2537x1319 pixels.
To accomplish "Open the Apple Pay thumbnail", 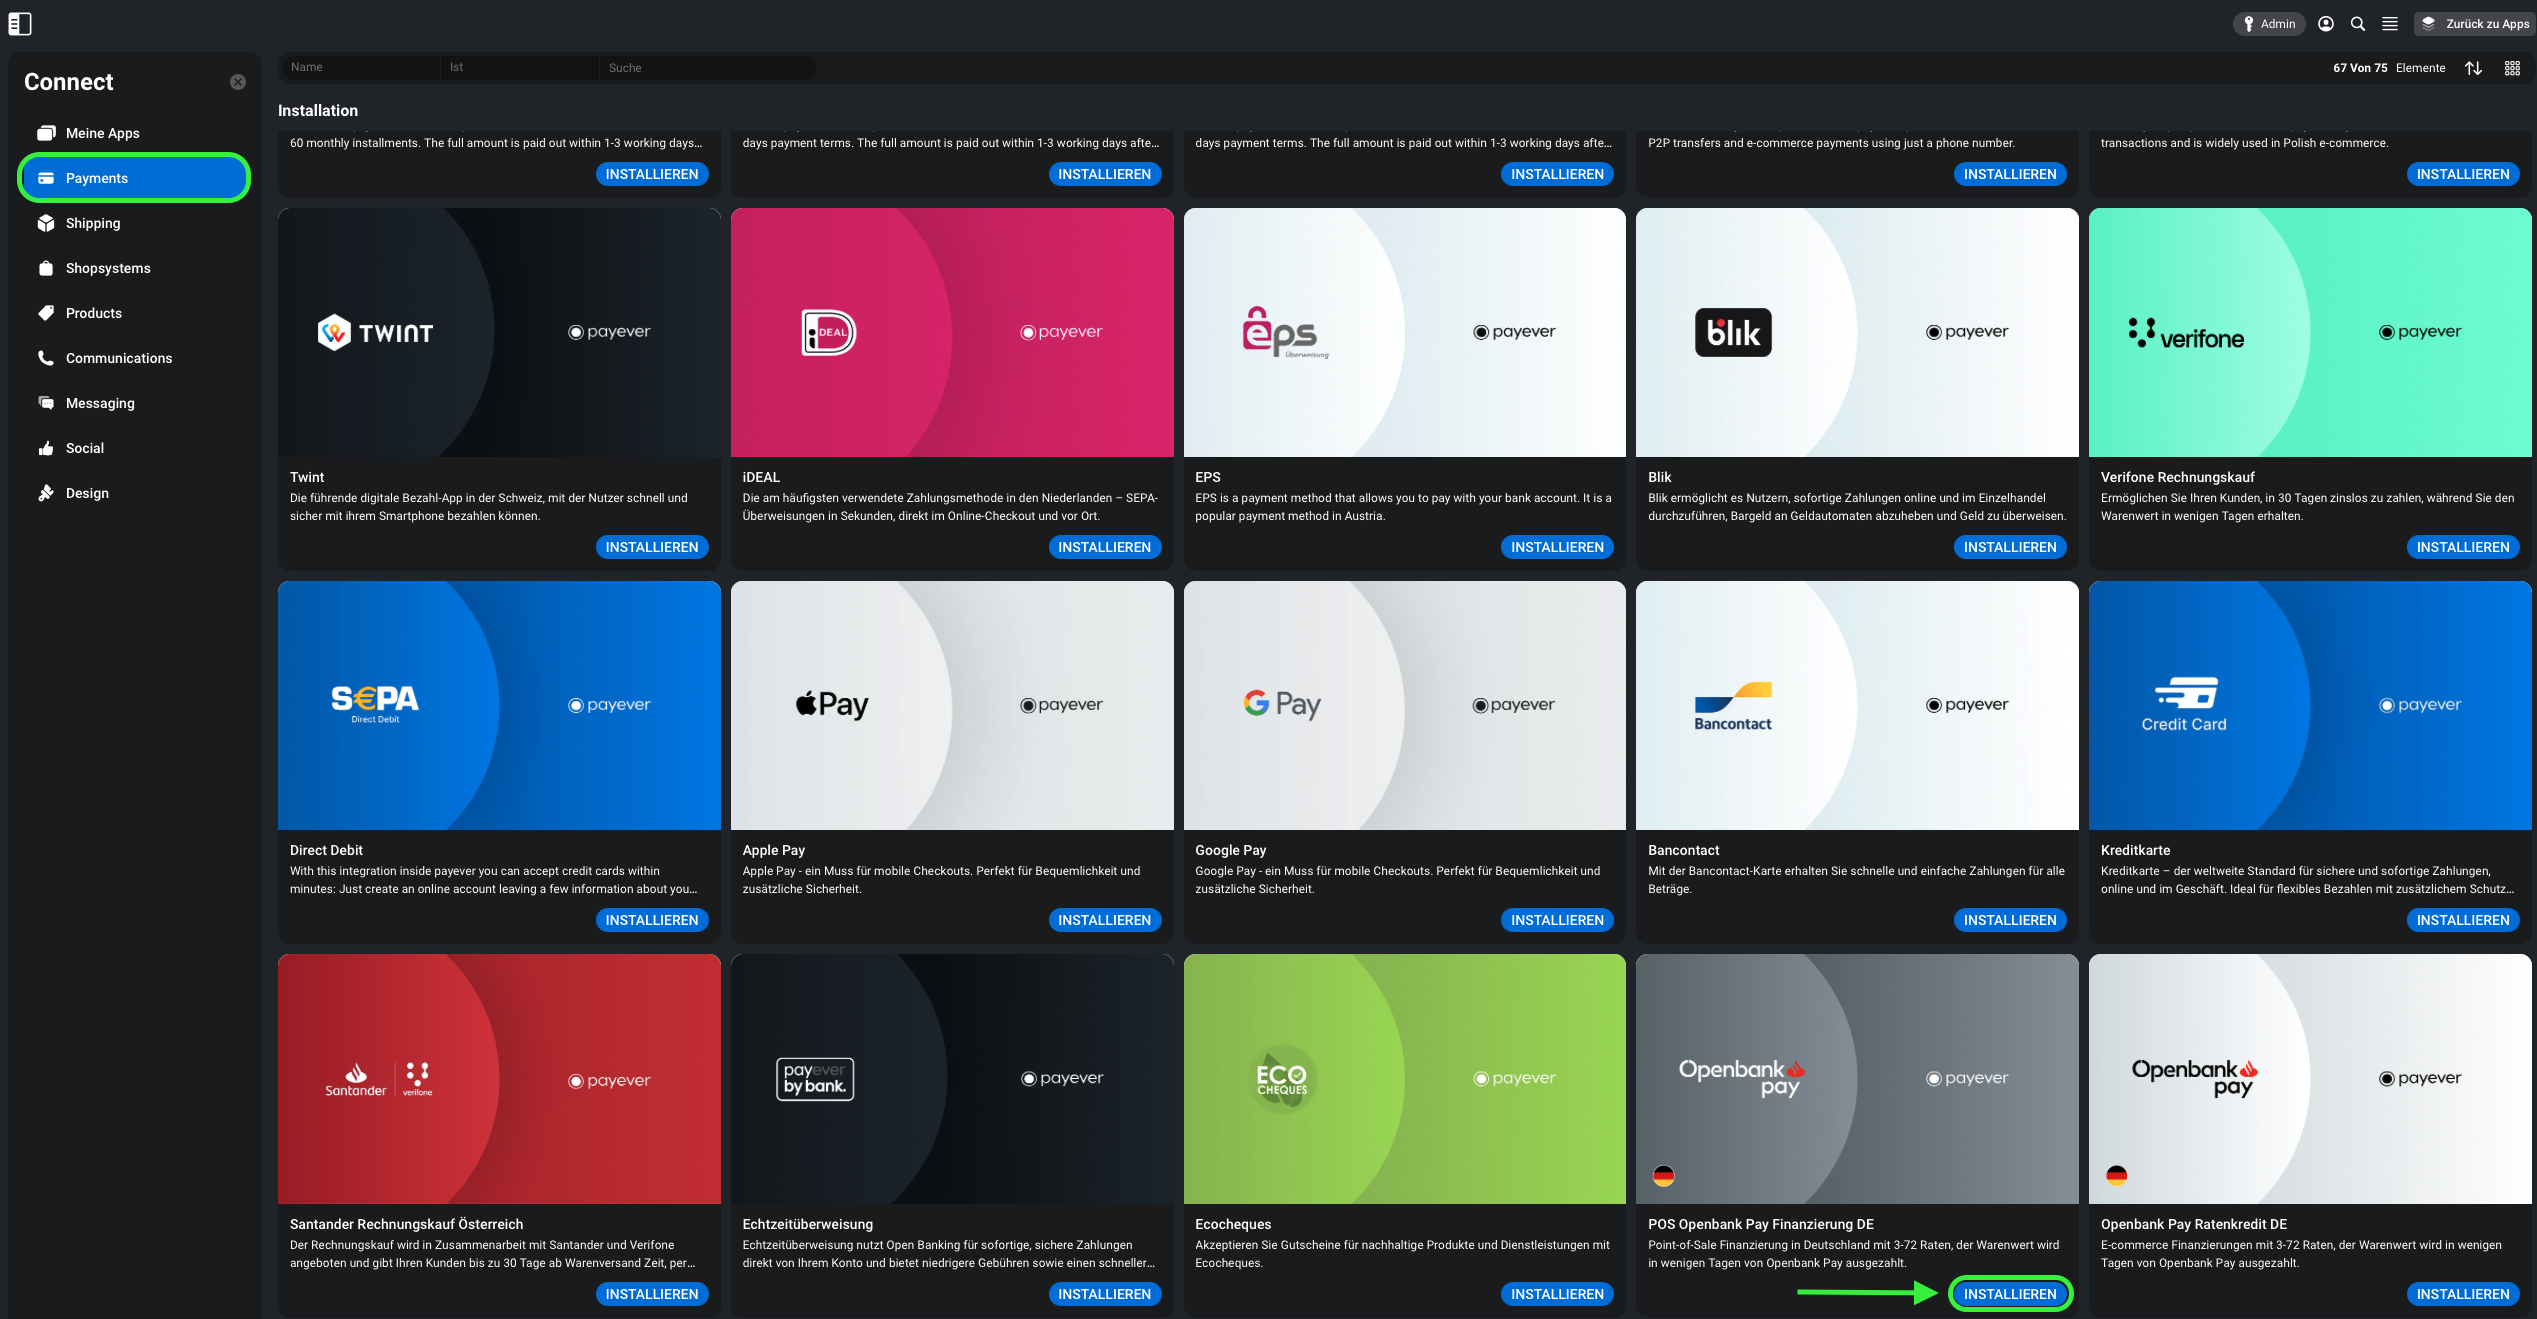I will click(952, 705).
